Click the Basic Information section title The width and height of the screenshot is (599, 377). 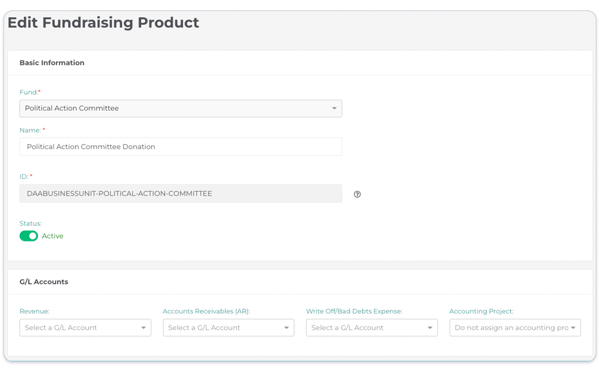point(52,63)
